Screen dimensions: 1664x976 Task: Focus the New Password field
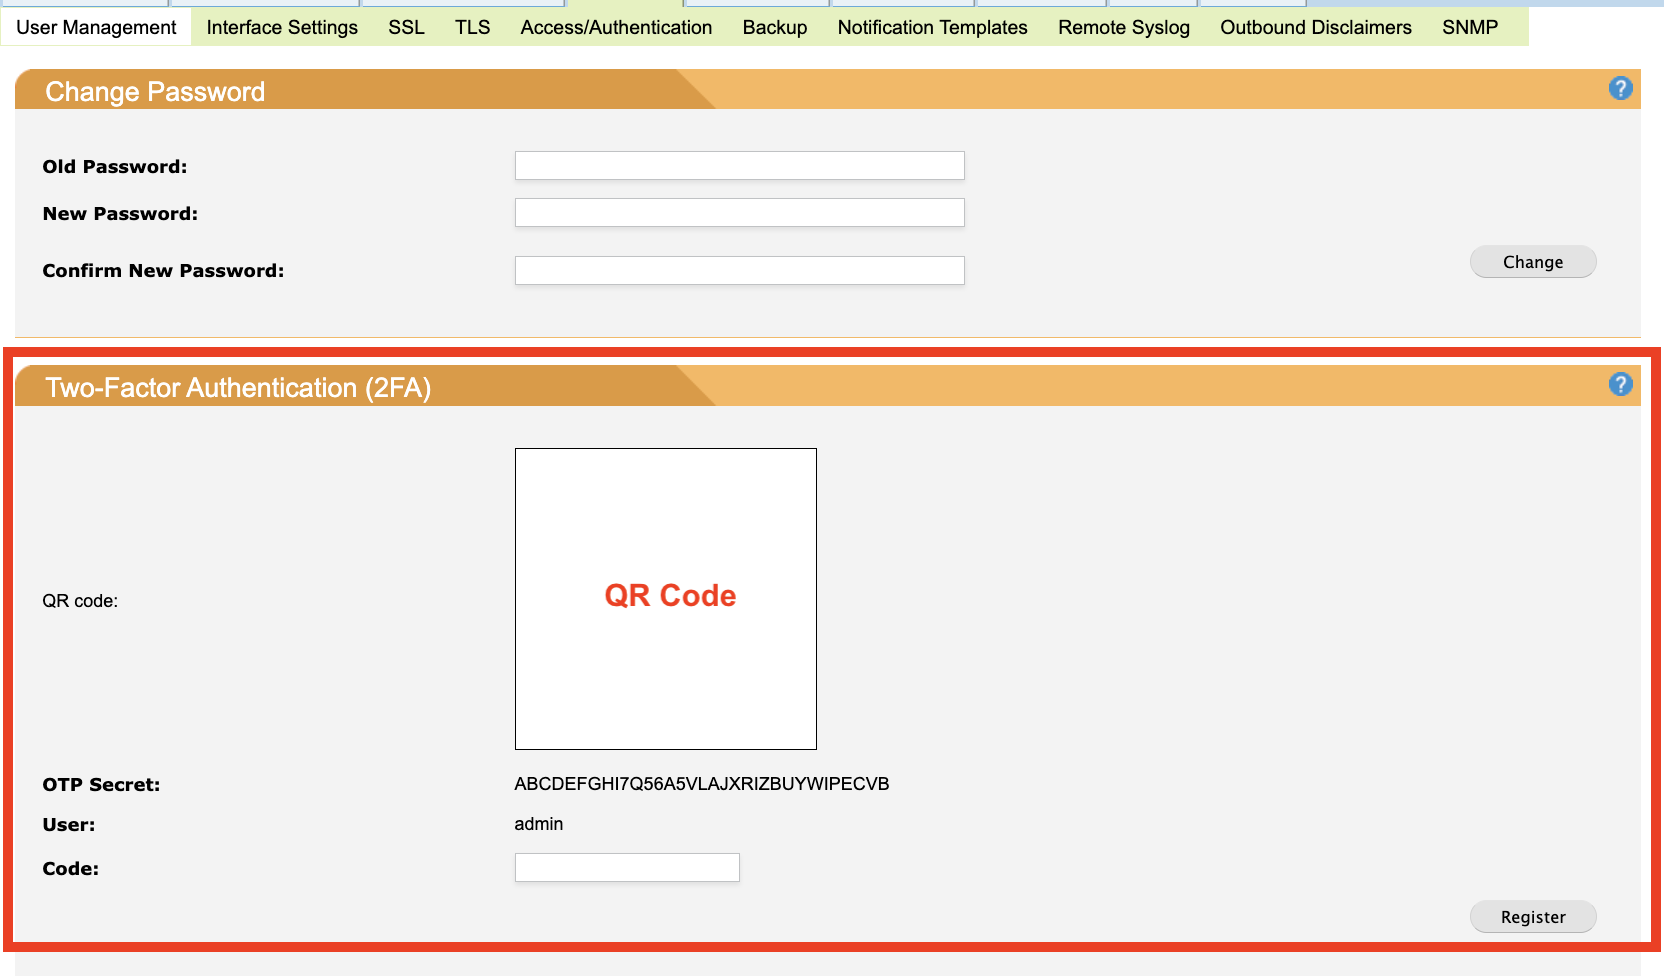[x=739, y=213]
